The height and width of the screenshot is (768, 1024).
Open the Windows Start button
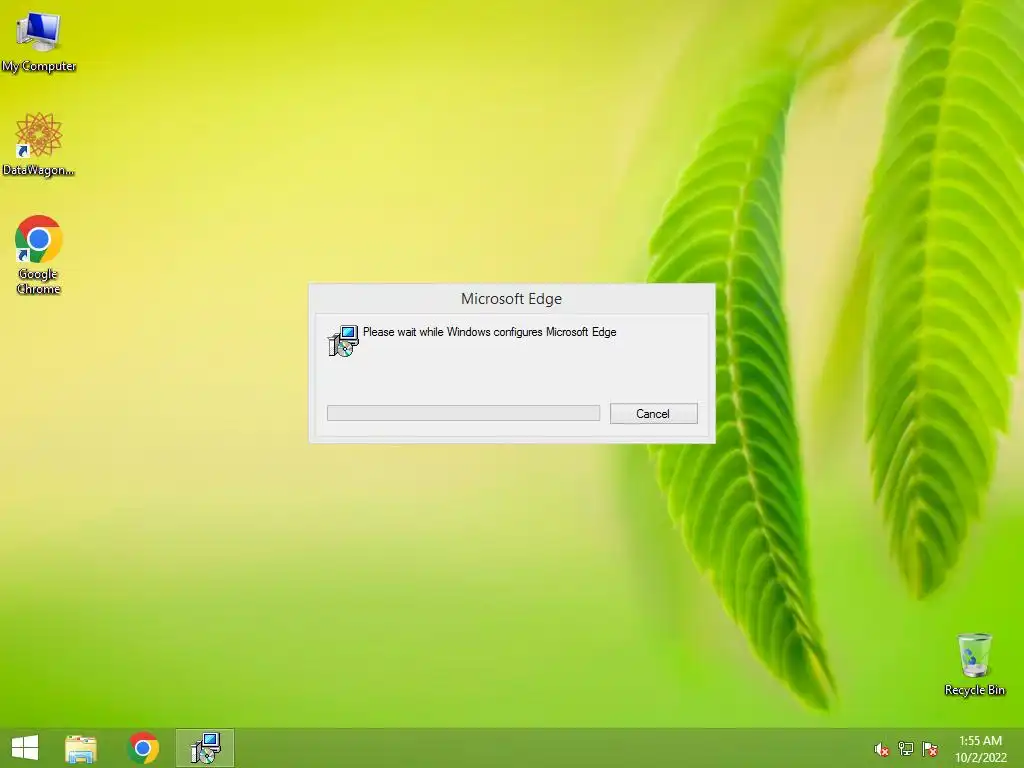[25, 748]
